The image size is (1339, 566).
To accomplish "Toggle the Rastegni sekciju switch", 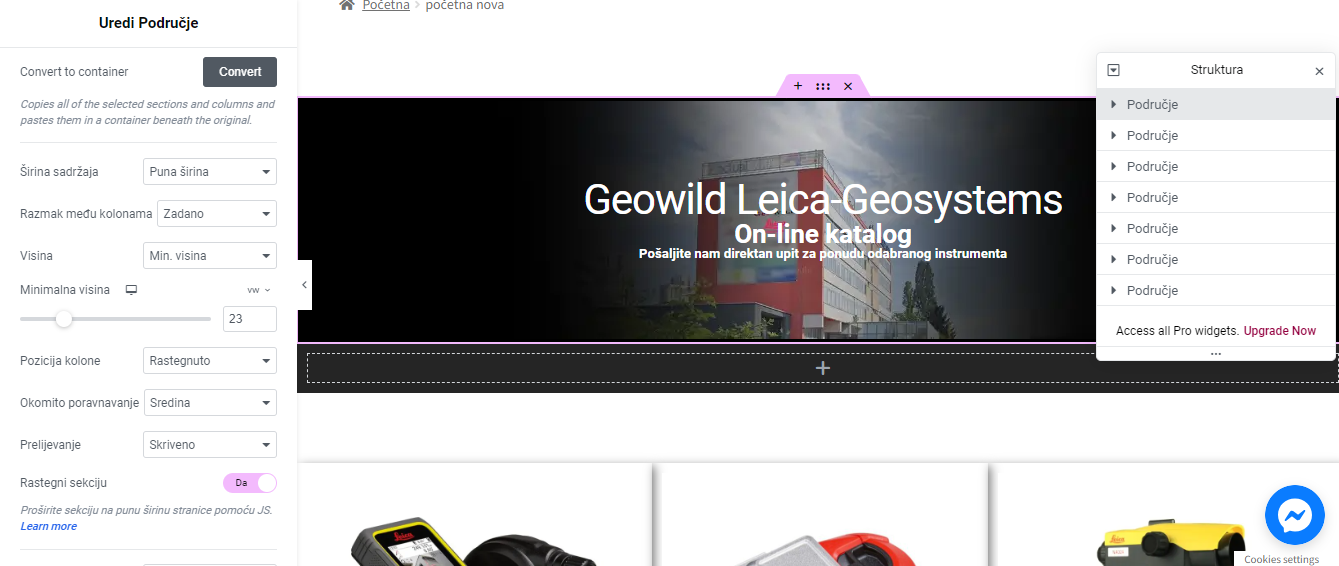I will click(250, 483).
